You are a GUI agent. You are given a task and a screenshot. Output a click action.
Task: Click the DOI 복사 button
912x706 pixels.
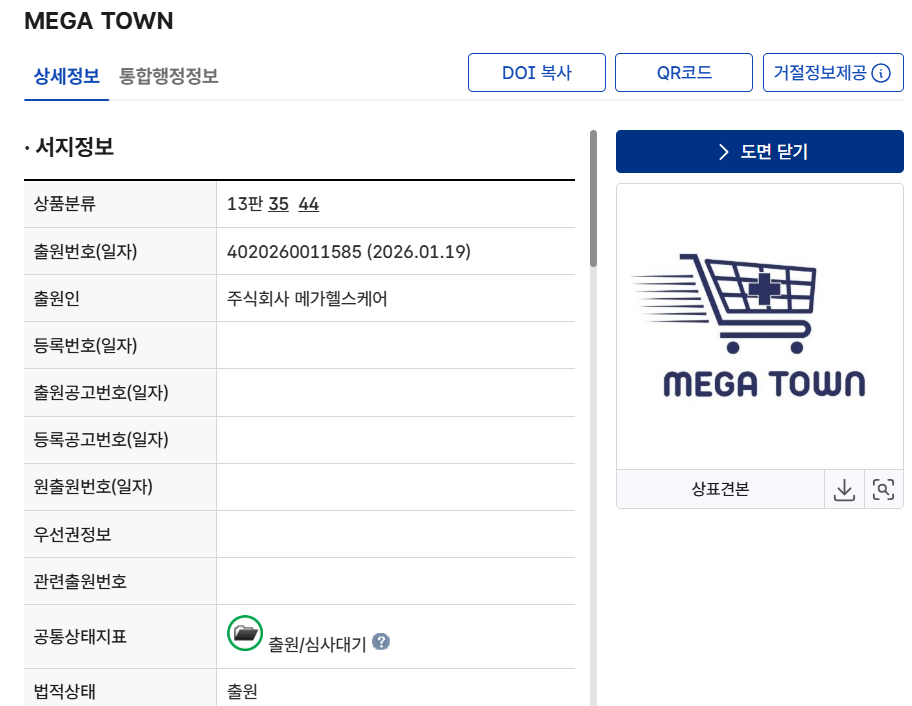pos(537,73)
